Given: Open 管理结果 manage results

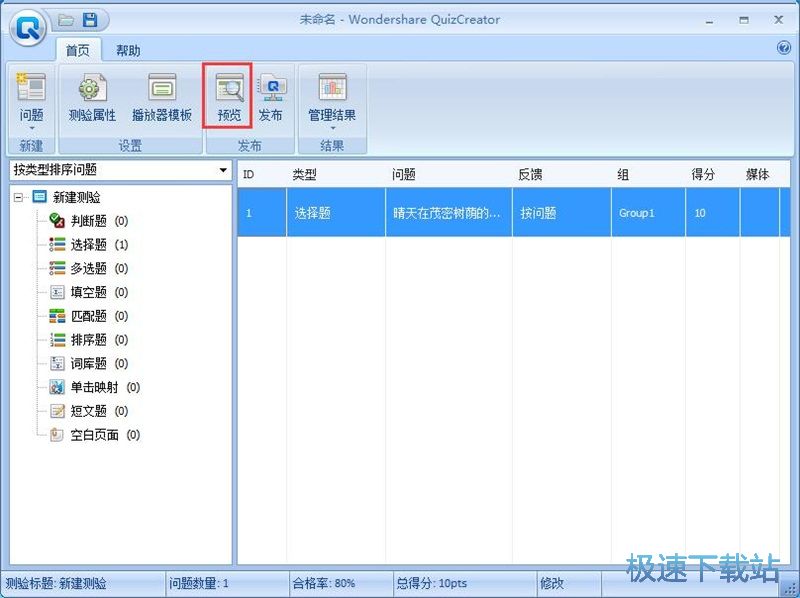Looking at the screenshot, I should (x=332, y=98).
